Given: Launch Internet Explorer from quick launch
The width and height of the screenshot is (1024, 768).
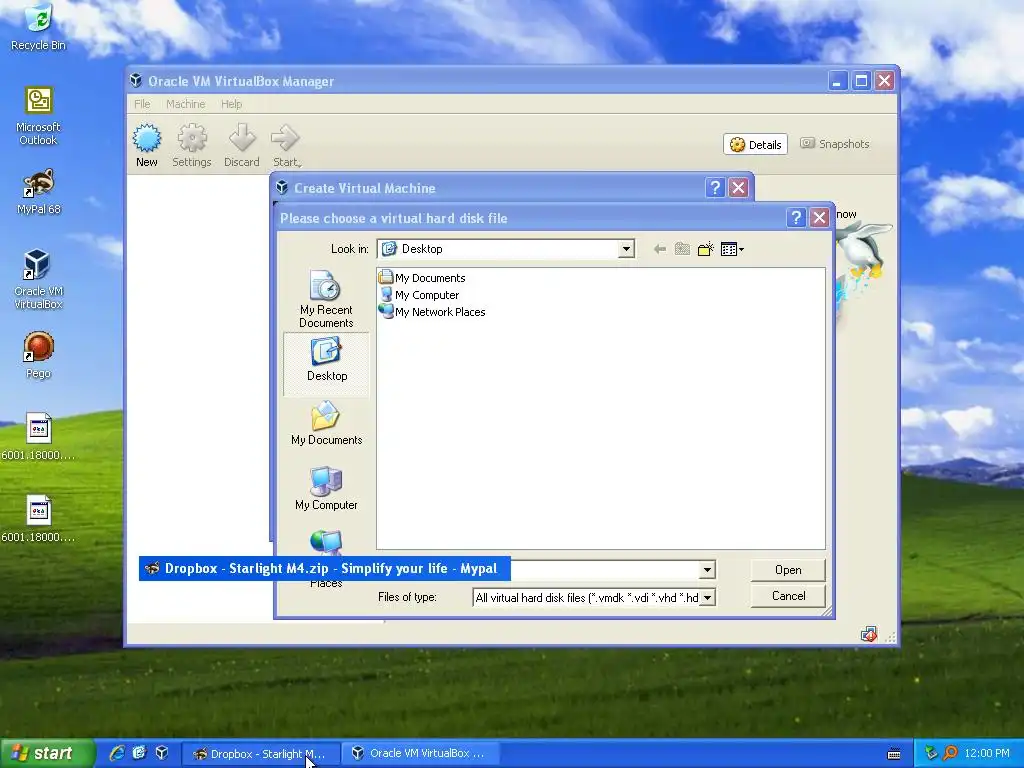Looking at the screenshot, I should point(117,753).
